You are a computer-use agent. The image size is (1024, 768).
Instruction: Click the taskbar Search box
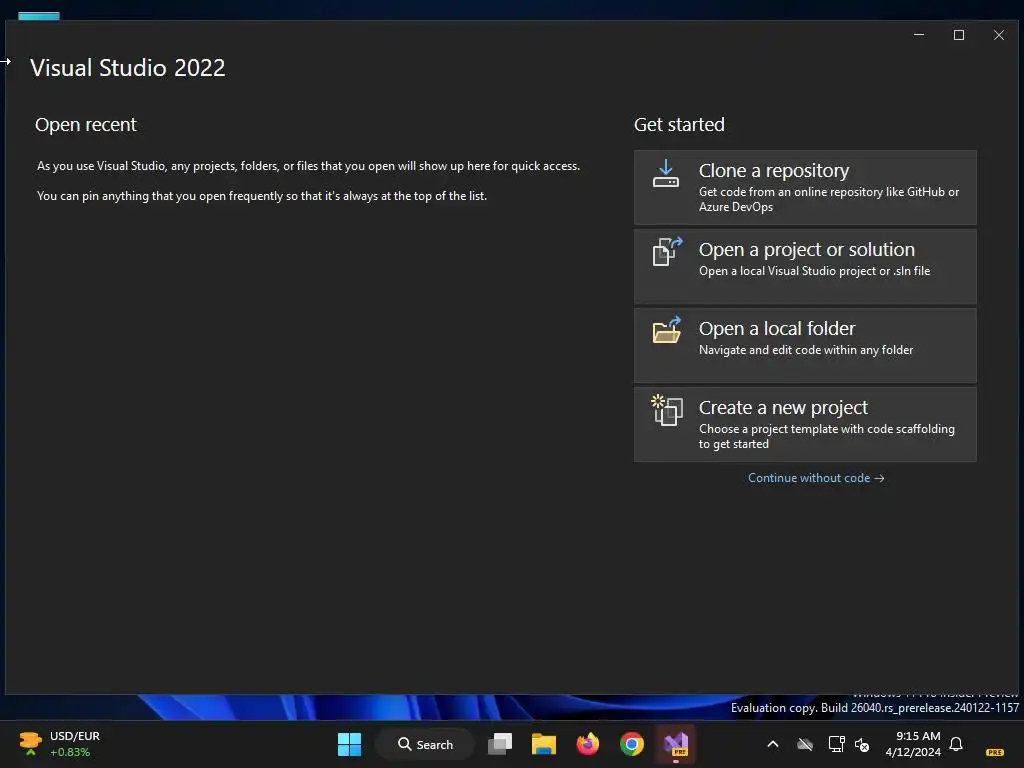[425, 744]
